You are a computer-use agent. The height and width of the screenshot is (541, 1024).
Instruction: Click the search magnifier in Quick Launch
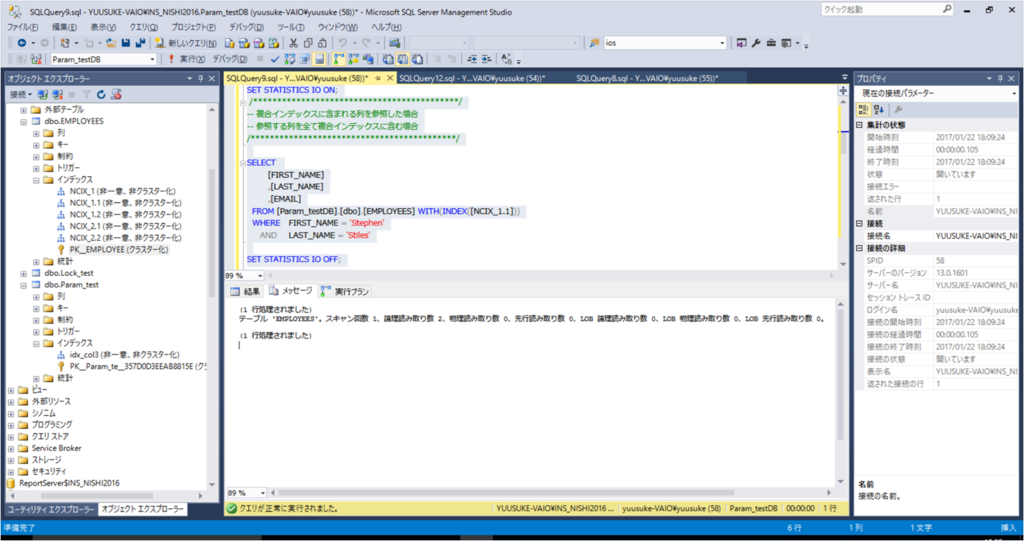pos(947,9)
